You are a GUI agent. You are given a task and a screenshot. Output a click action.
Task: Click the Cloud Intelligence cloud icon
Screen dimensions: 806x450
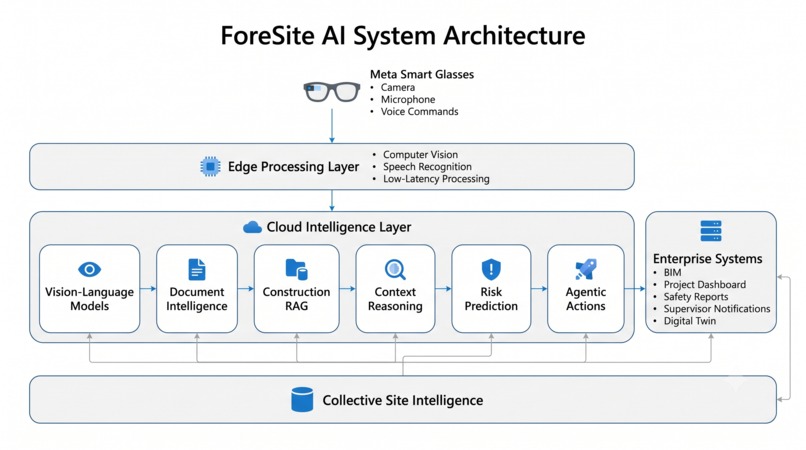coord(252,227)
